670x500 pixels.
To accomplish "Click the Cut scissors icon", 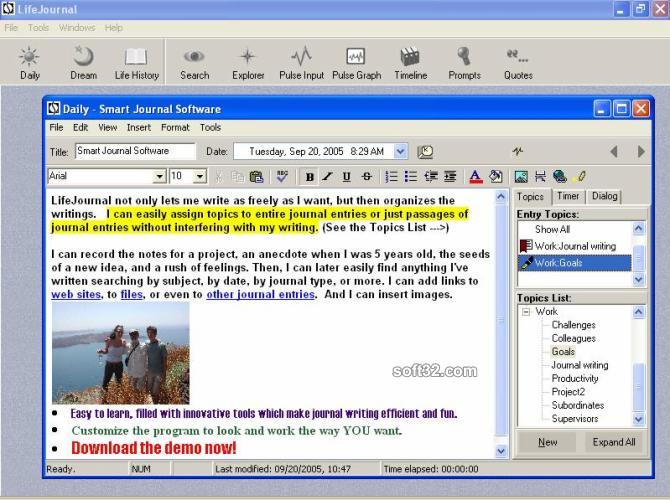I will coord(218,176).
